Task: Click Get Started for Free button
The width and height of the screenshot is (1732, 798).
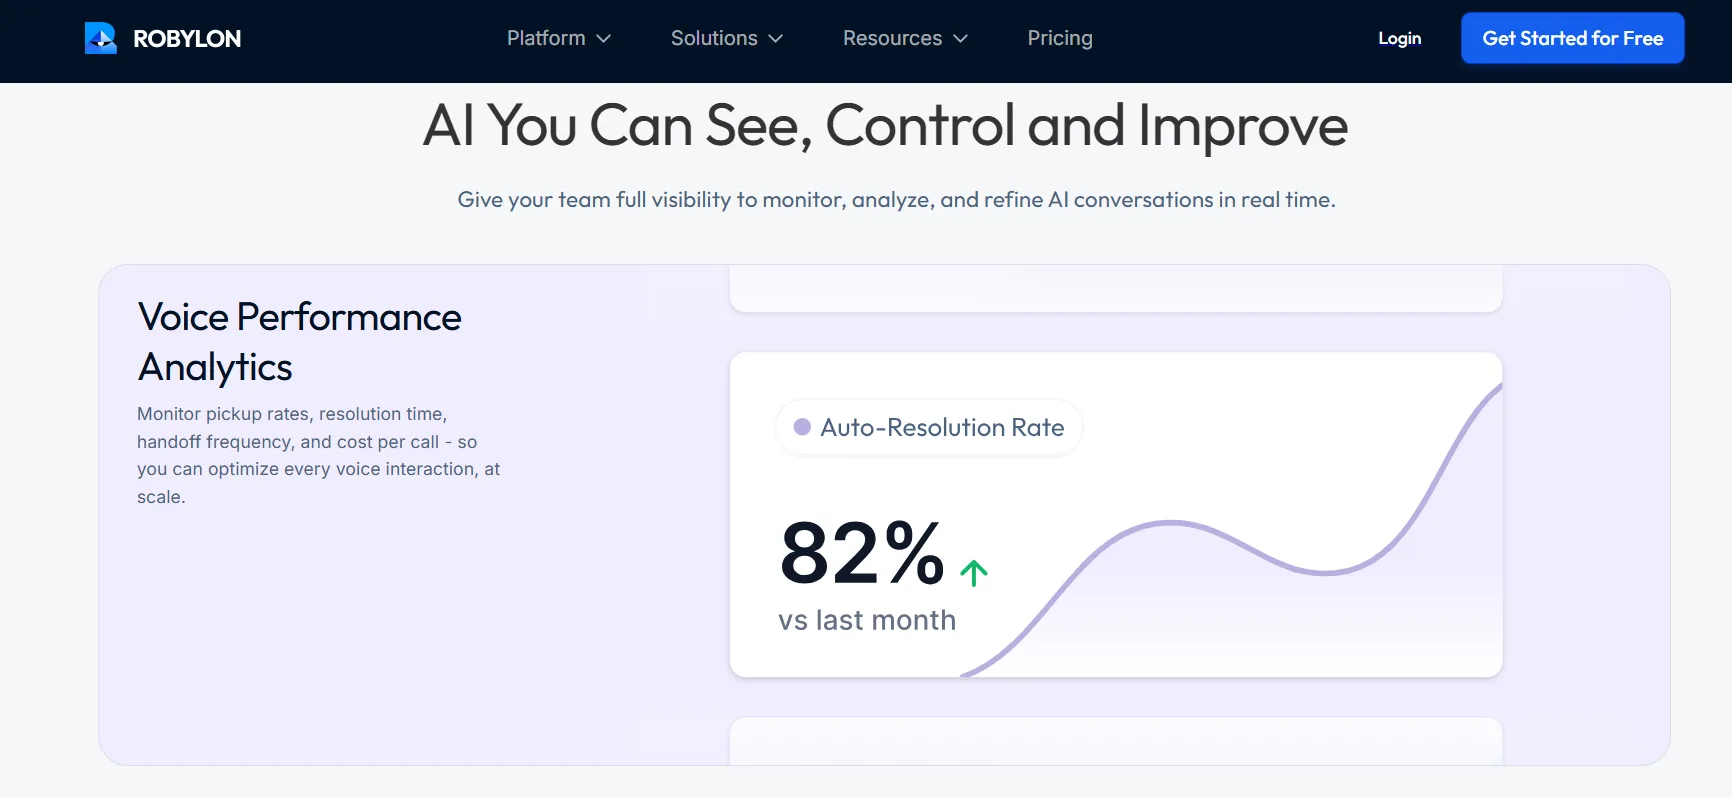Action: tap(1572, 38)
